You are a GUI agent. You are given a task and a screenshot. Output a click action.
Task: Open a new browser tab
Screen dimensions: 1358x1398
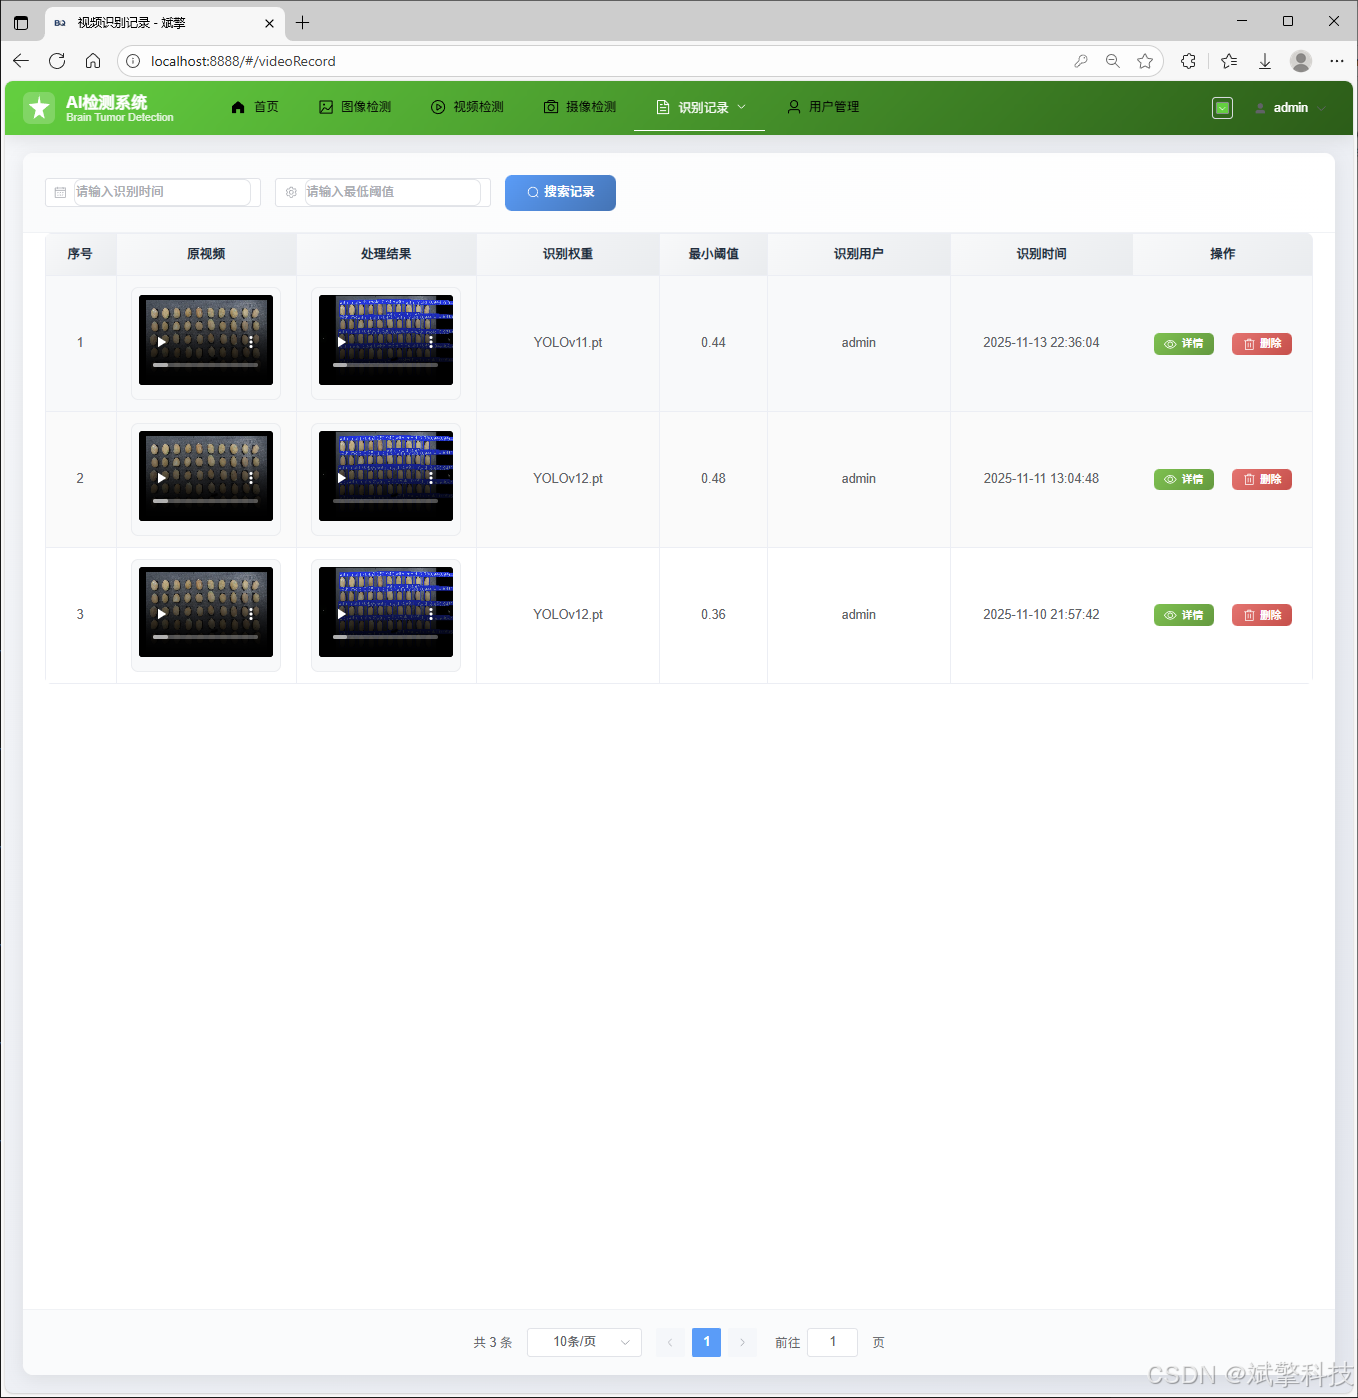pyautogui.click(x=303, y=22)
